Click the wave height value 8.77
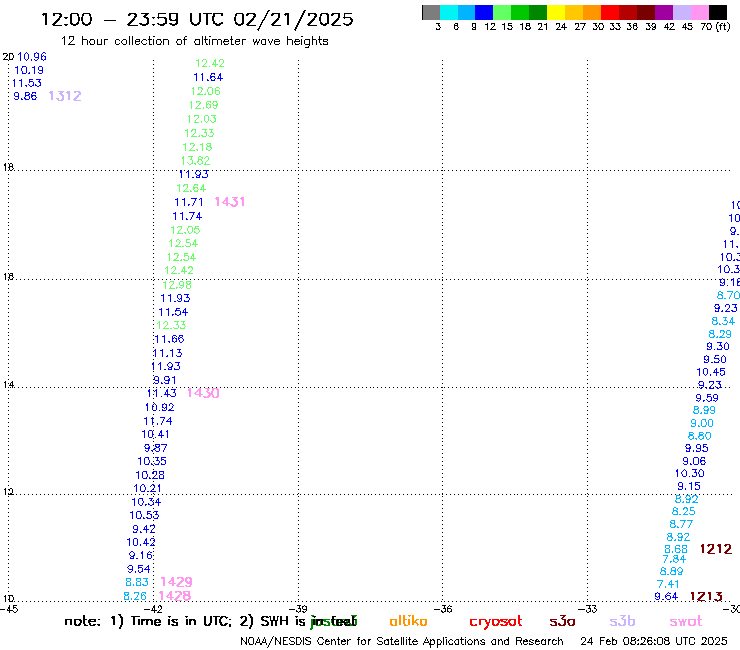The width and height of the screenshot is (740, 650). click(x=681, y=524)
